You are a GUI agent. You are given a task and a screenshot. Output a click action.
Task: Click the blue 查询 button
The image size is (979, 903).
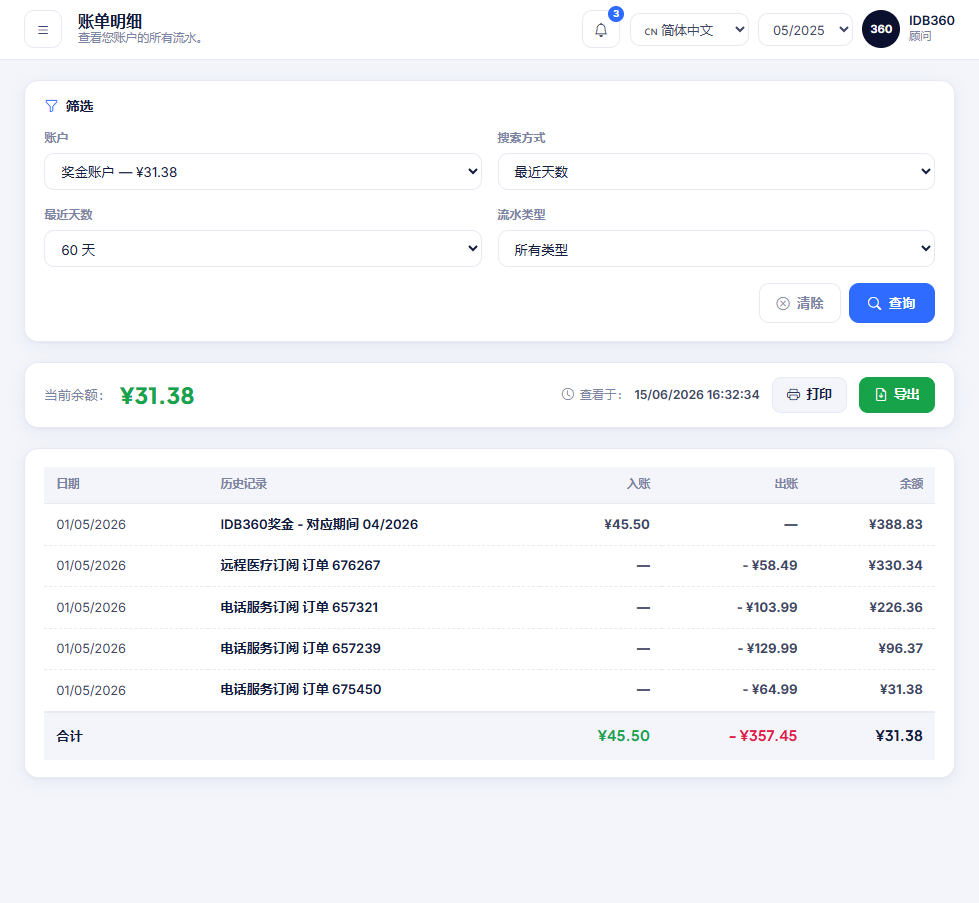[892, 303]
